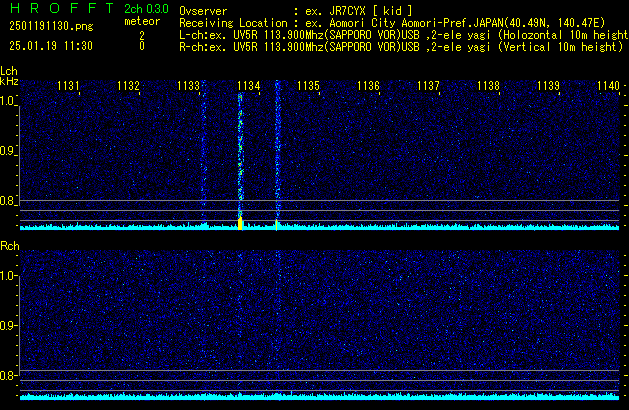This screenshot has width=629, height=410.
Task: Click the 'kHz' axis unit label
Action: [9, 81]
